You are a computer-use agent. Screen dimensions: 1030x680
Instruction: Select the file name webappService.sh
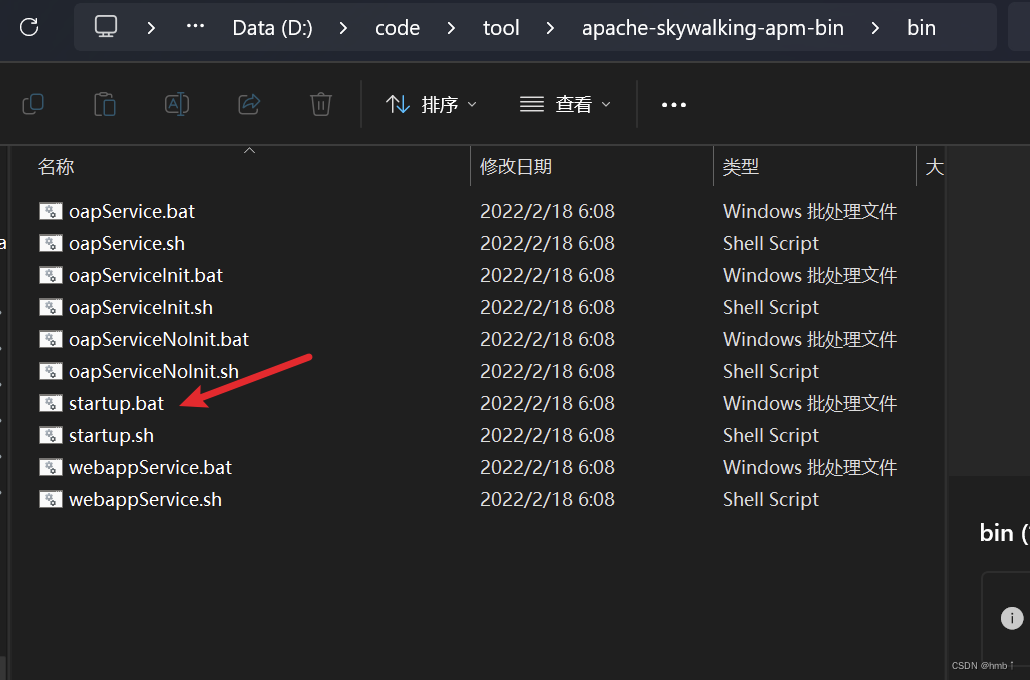pyautogui.click(x=145, y=499)
